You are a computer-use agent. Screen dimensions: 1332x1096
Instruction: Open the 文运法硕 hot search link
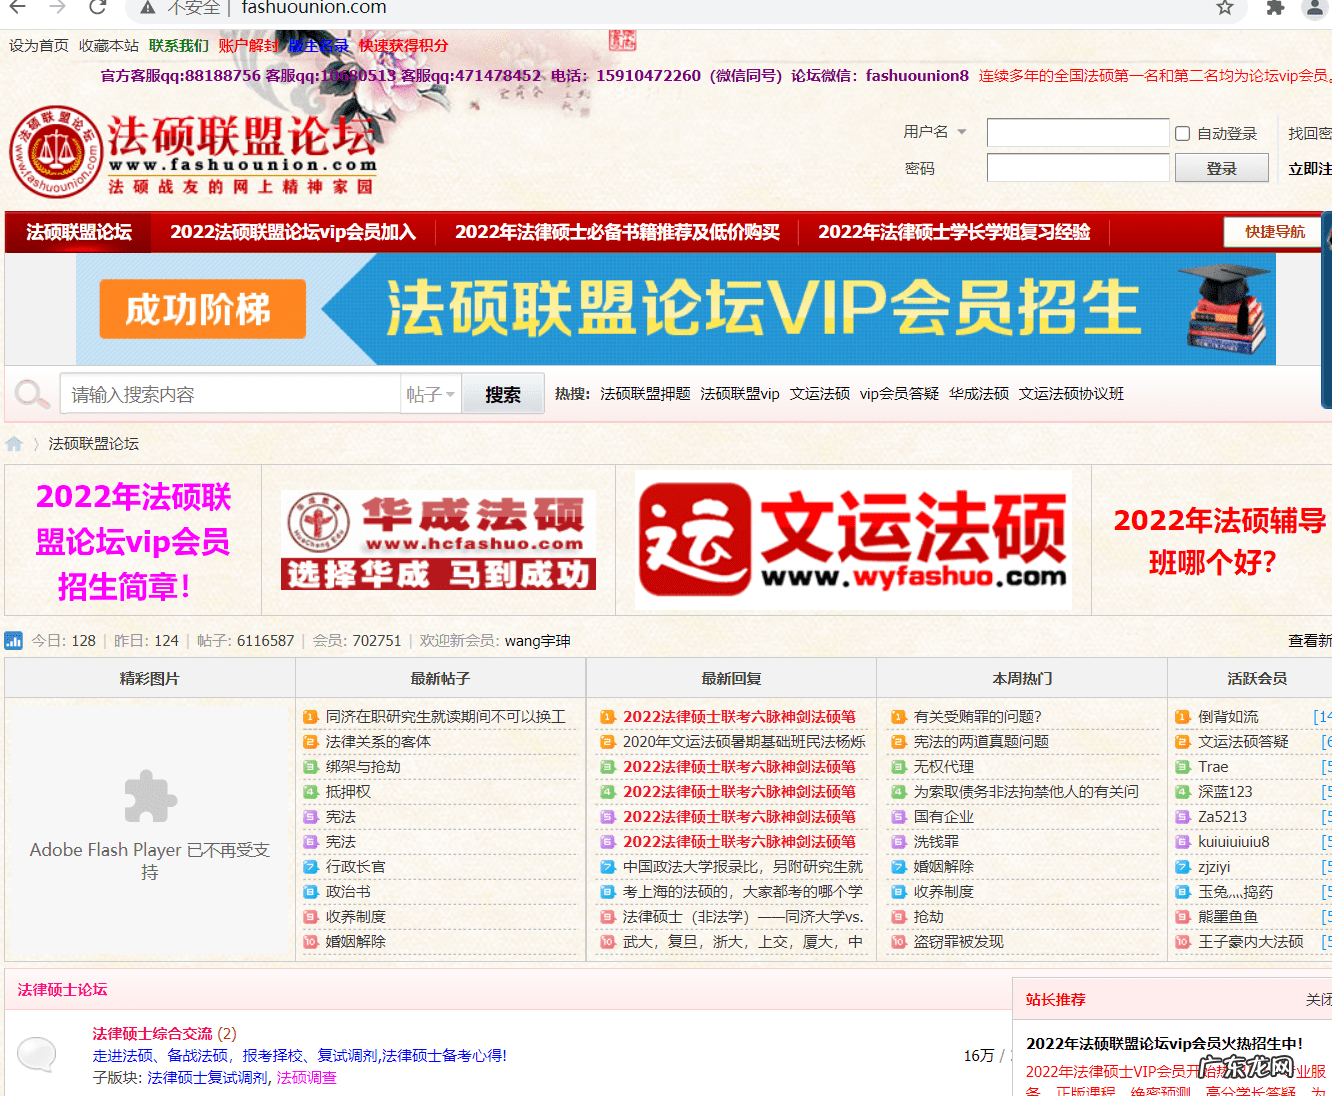[x=820, y=393]
